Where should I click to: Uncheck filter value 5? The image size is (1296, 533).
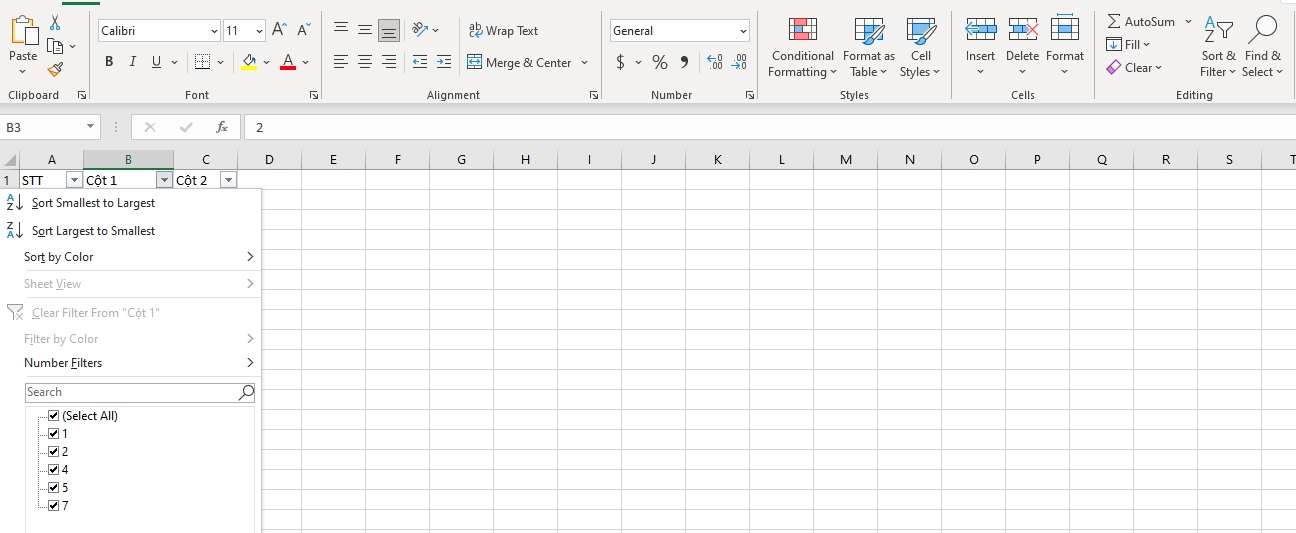pos(54,488)
